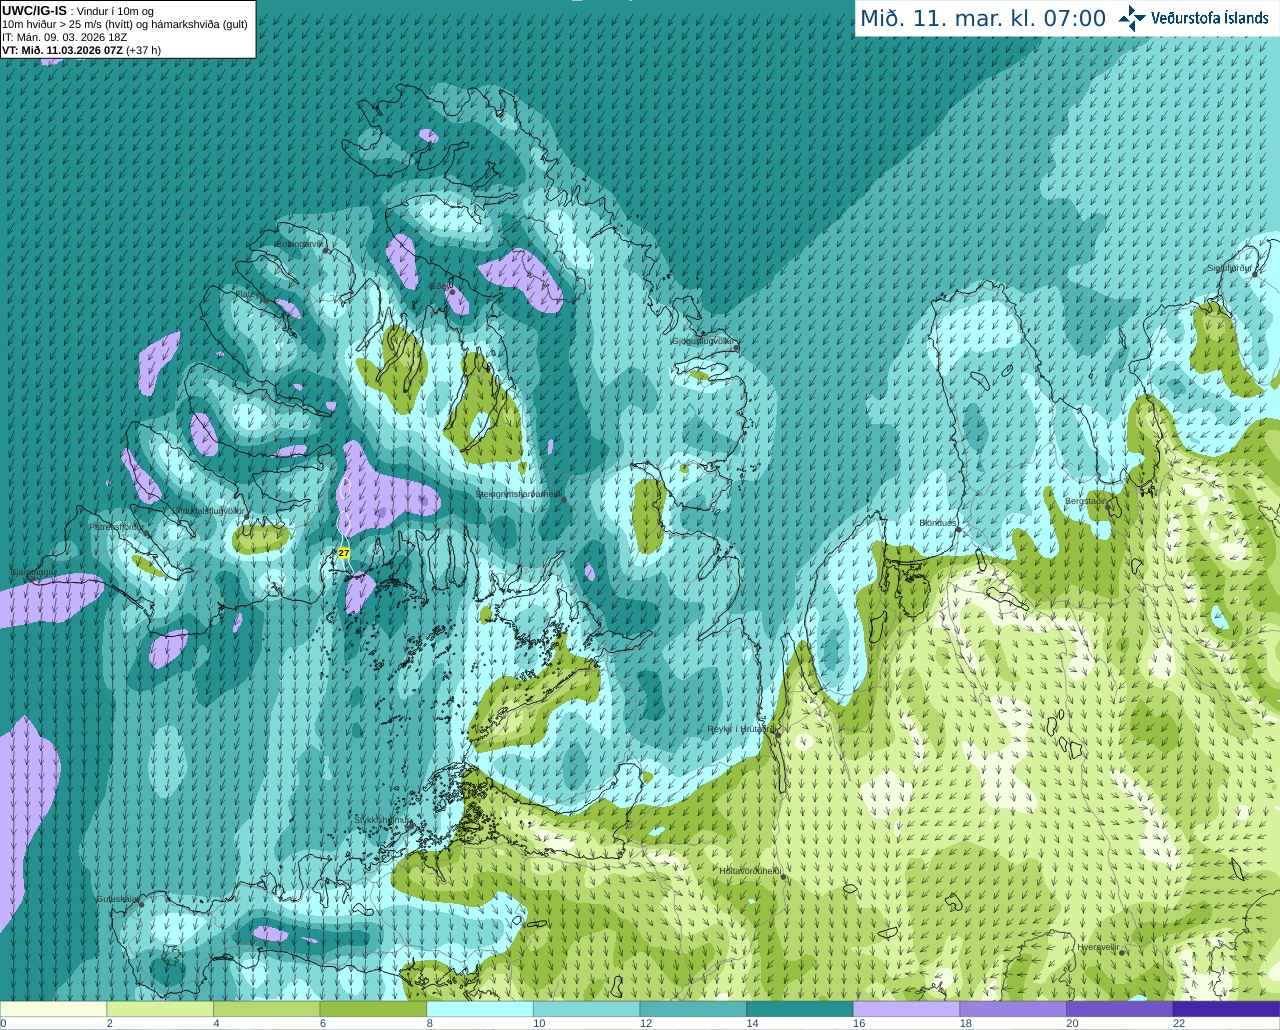The height and width of the screenshot is (1030, 1280).
Task: Click the Veðurstofa Íslands logo icon
Action: (x=1132, y=18)
